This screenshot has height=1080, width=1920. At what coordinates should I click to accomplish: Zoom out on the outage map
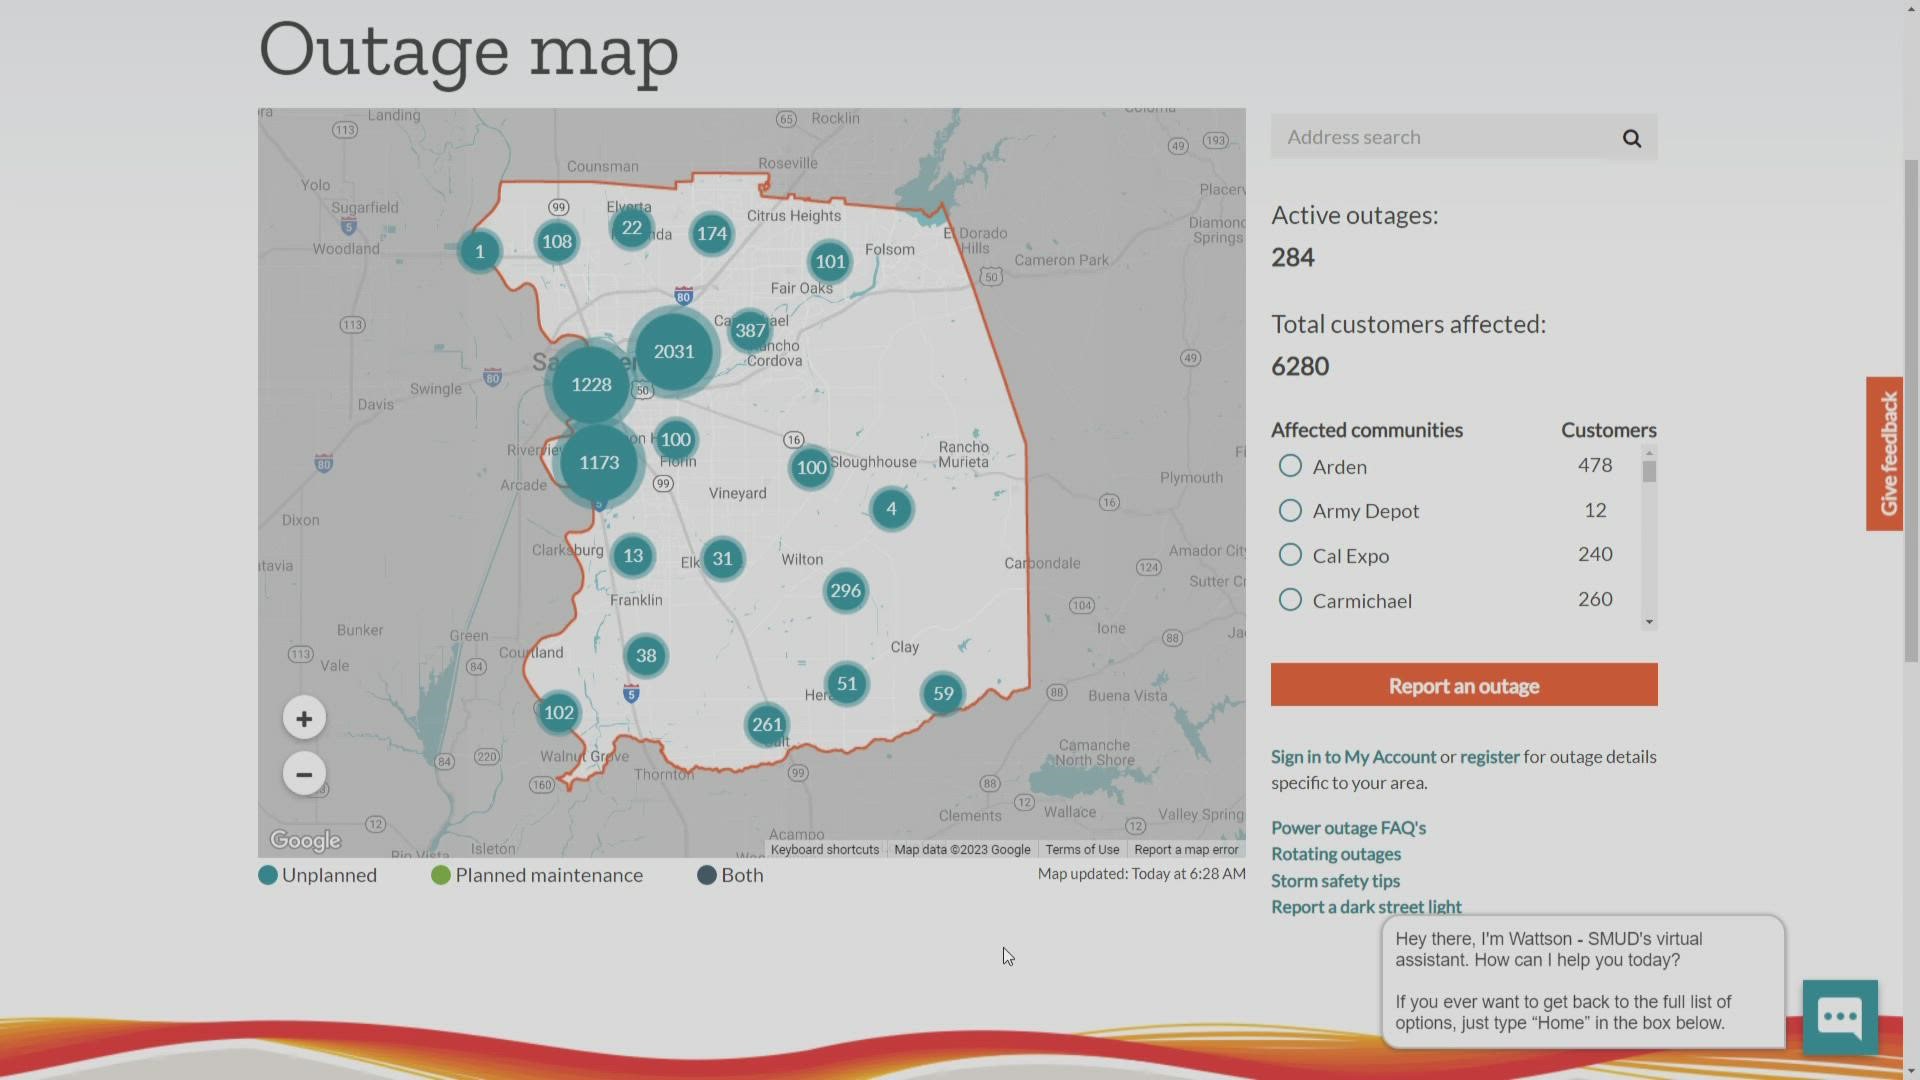point(304,774)
